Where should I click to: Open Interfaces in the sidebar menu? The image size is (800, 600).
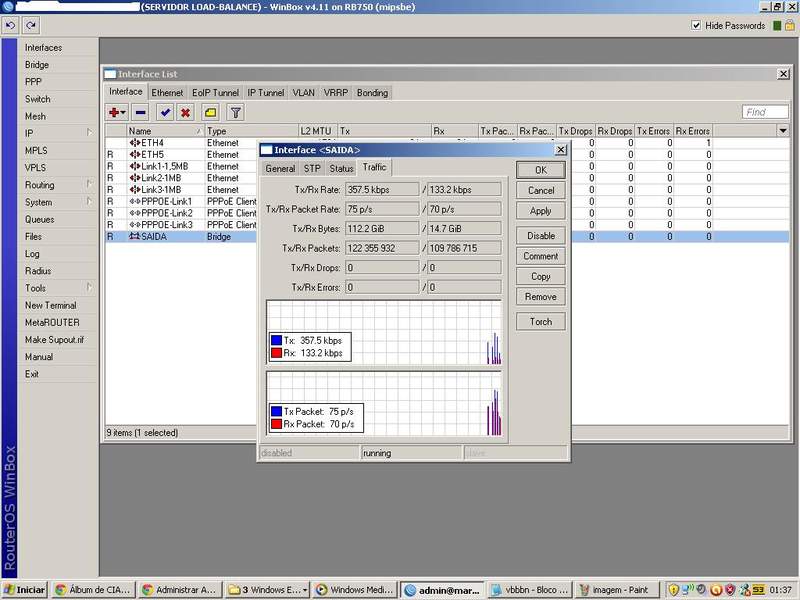[x=43, y=47]
